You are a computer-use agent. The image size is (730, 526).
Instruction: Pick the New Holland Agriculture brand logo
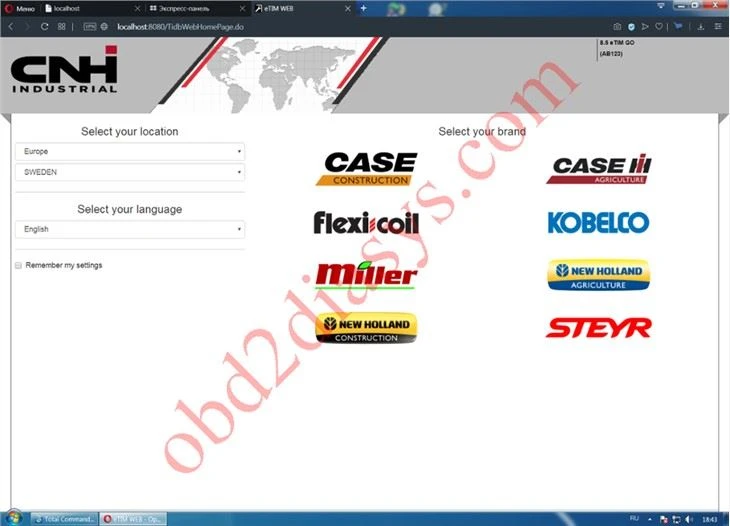(598, 275)
